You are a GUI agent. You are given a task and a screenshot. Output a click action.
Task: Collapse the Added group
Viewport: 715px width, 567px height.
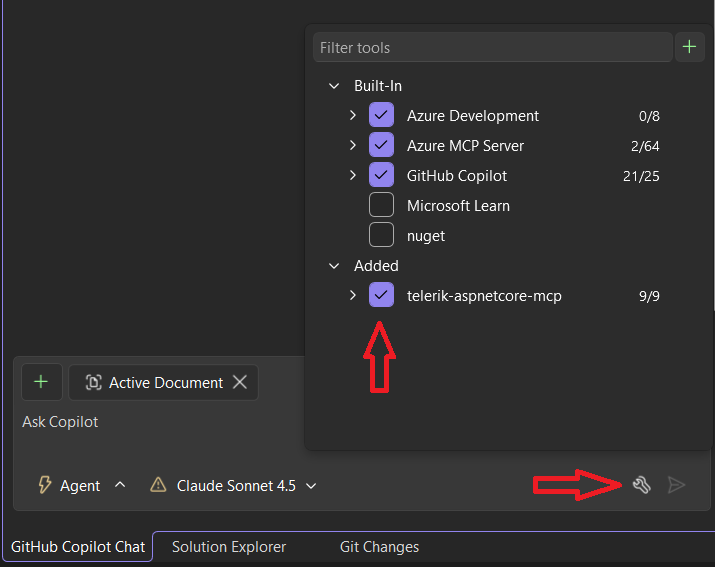click(334, 266)
